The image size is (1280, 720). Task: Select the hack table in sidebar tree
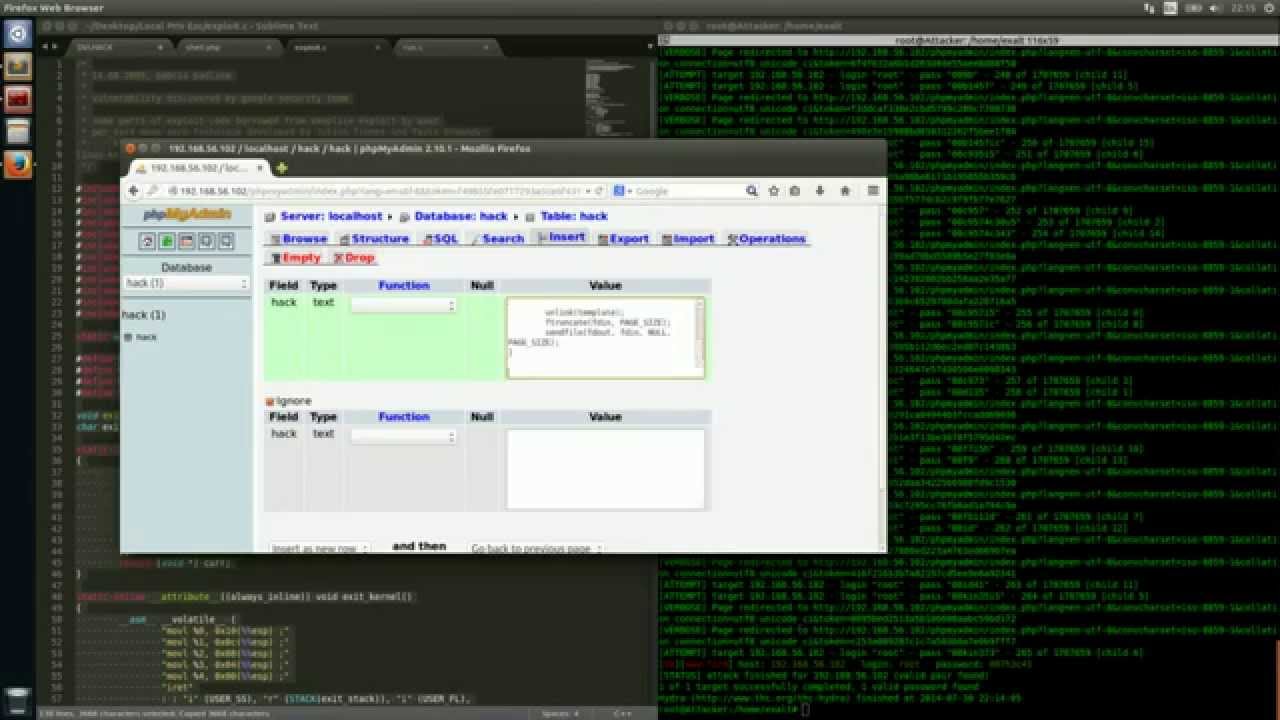click(x=146, y=337)
